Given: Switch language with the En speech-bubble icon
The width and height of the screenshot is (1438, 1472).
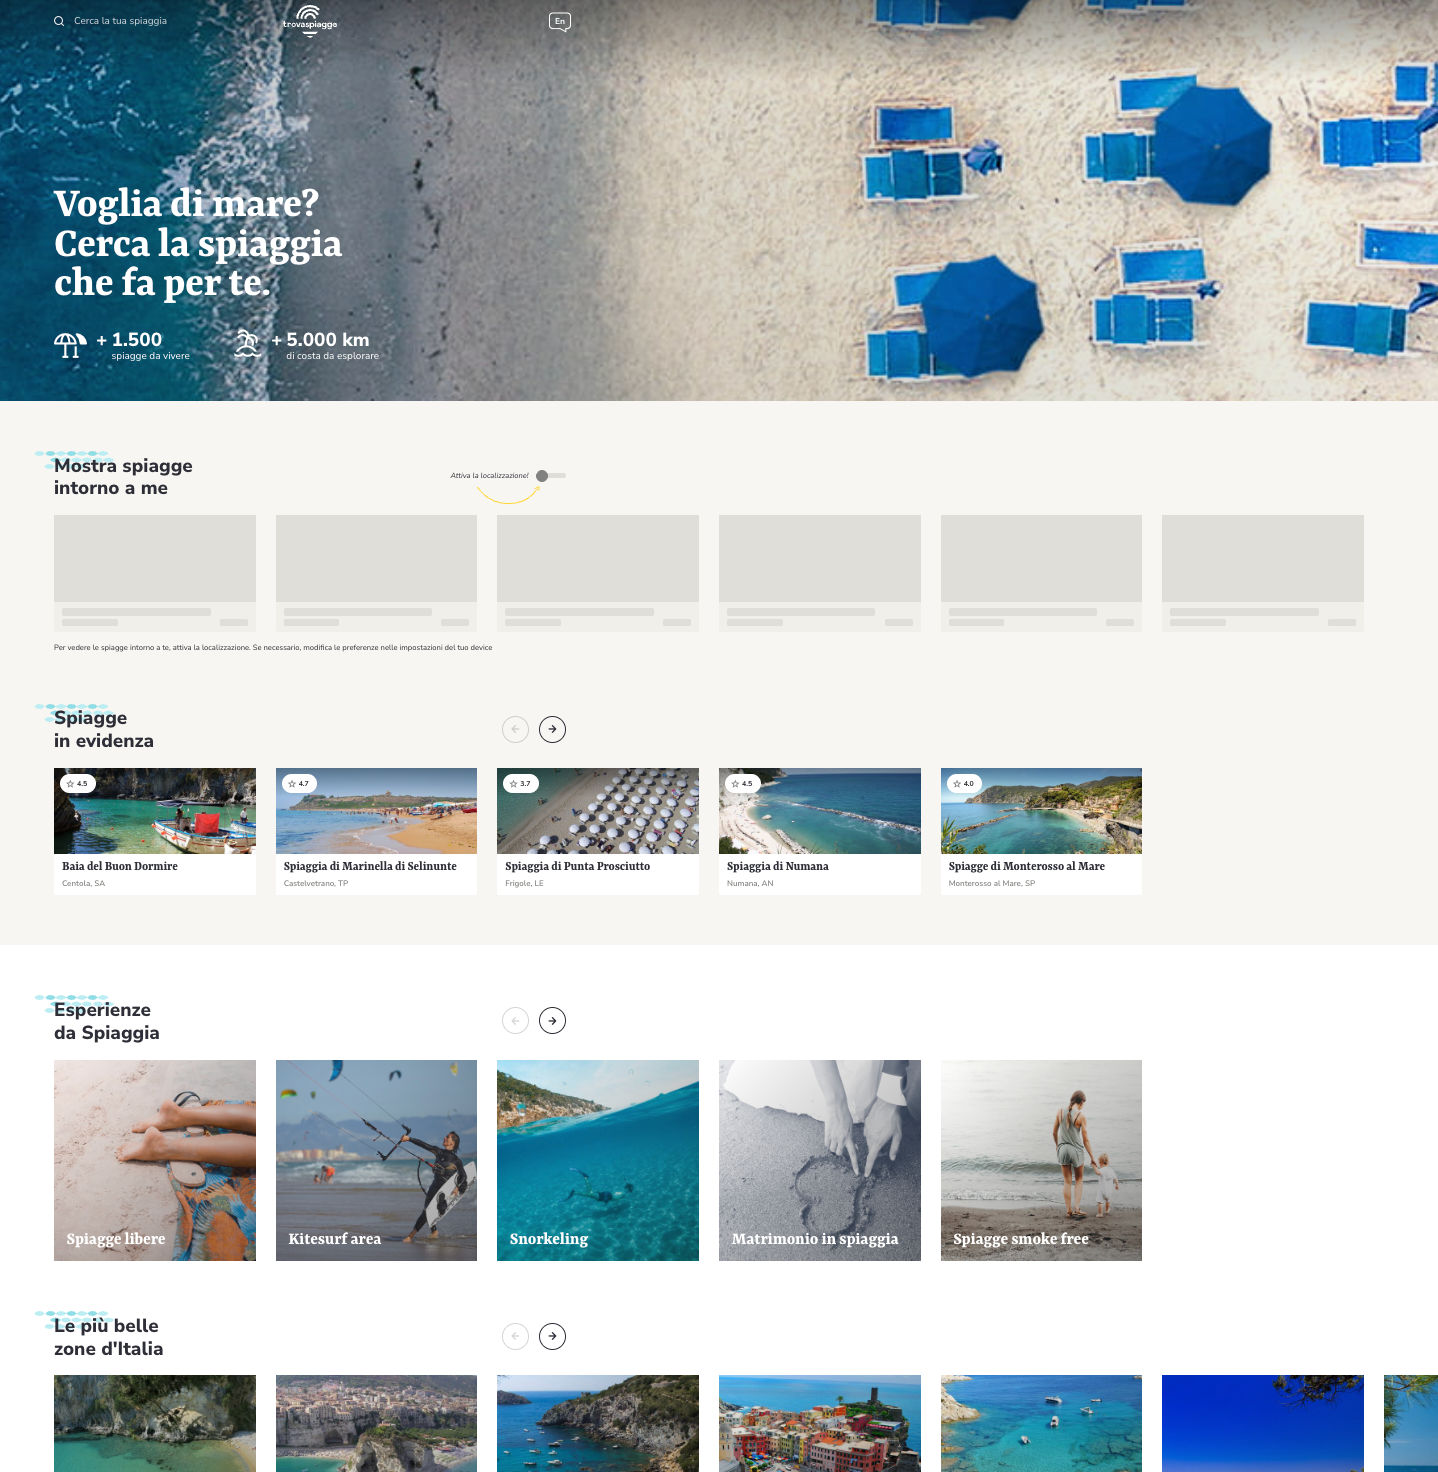Looking at the screenshot, I should click(x=560, y=21).
